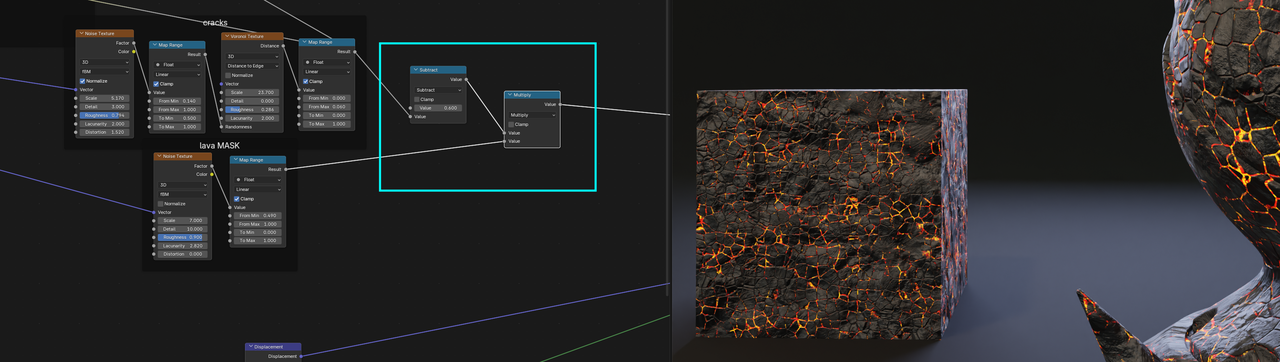Toggle Normalize on the cracks Noise Texture node
This screenshot has width=1280, height=362.
pyautogui.click(x=82, y=81)
